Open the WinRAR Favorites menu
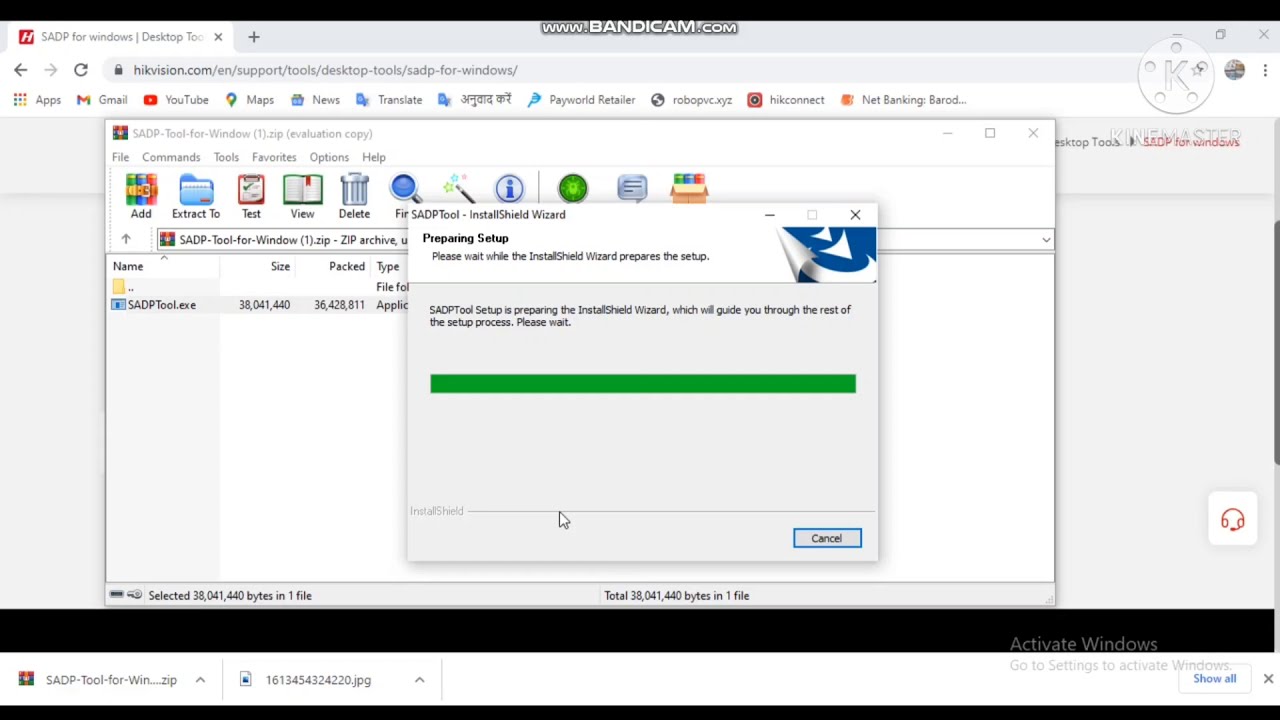The height and width of the screenshot is (720, 1280). pyautogui.click(x=274, y=157)
